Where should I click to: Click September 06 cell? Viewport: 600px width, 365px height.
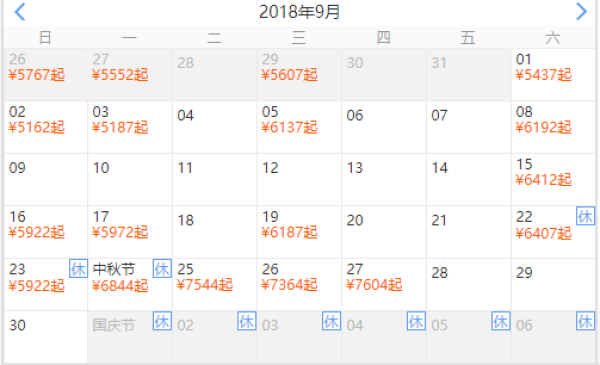(384, 127)
